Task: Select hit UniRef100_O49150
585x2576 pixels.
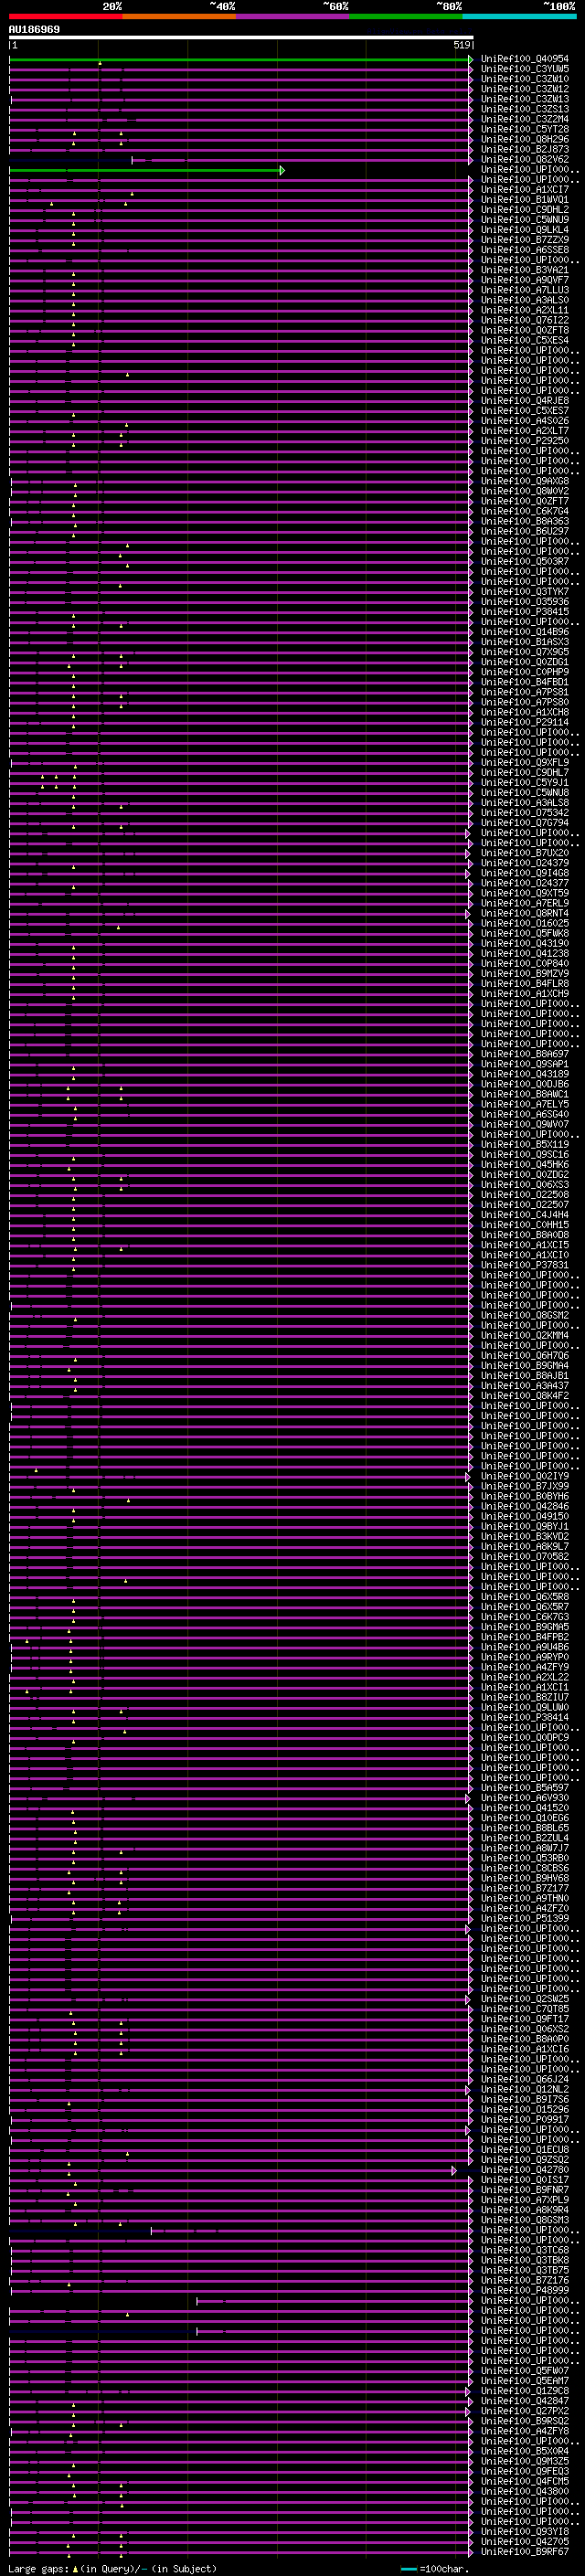Action: click(x=525, y=1516)
